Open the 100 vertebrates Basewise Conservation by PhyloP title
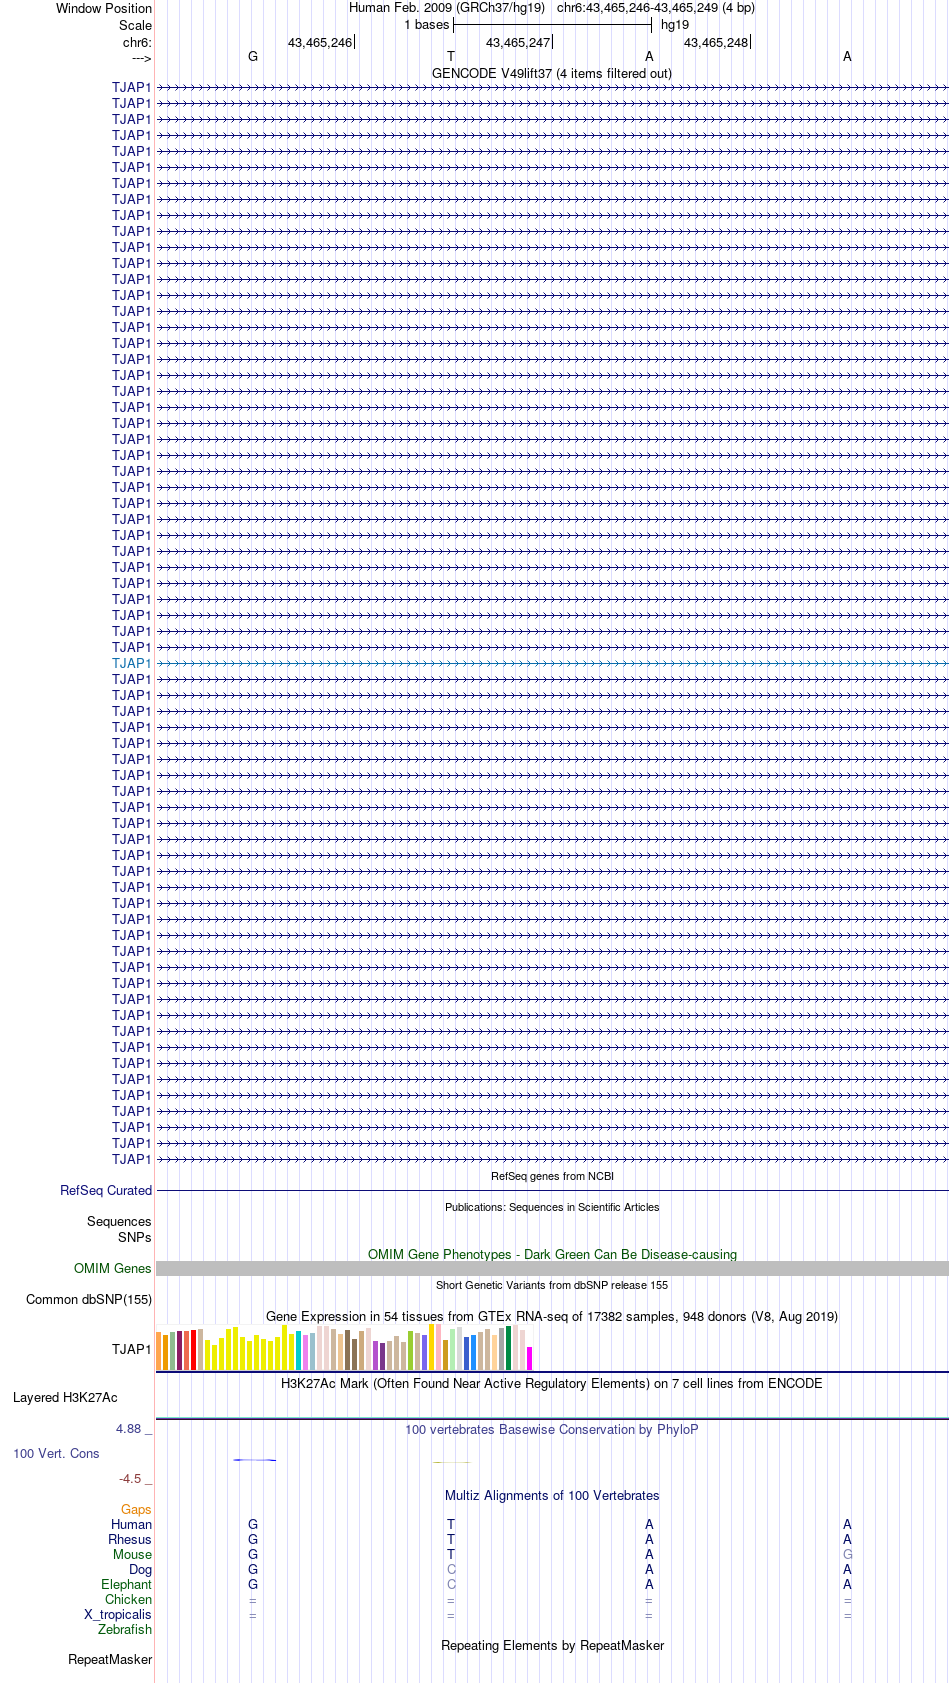Screen dimensions: 950x1683 552,1429
